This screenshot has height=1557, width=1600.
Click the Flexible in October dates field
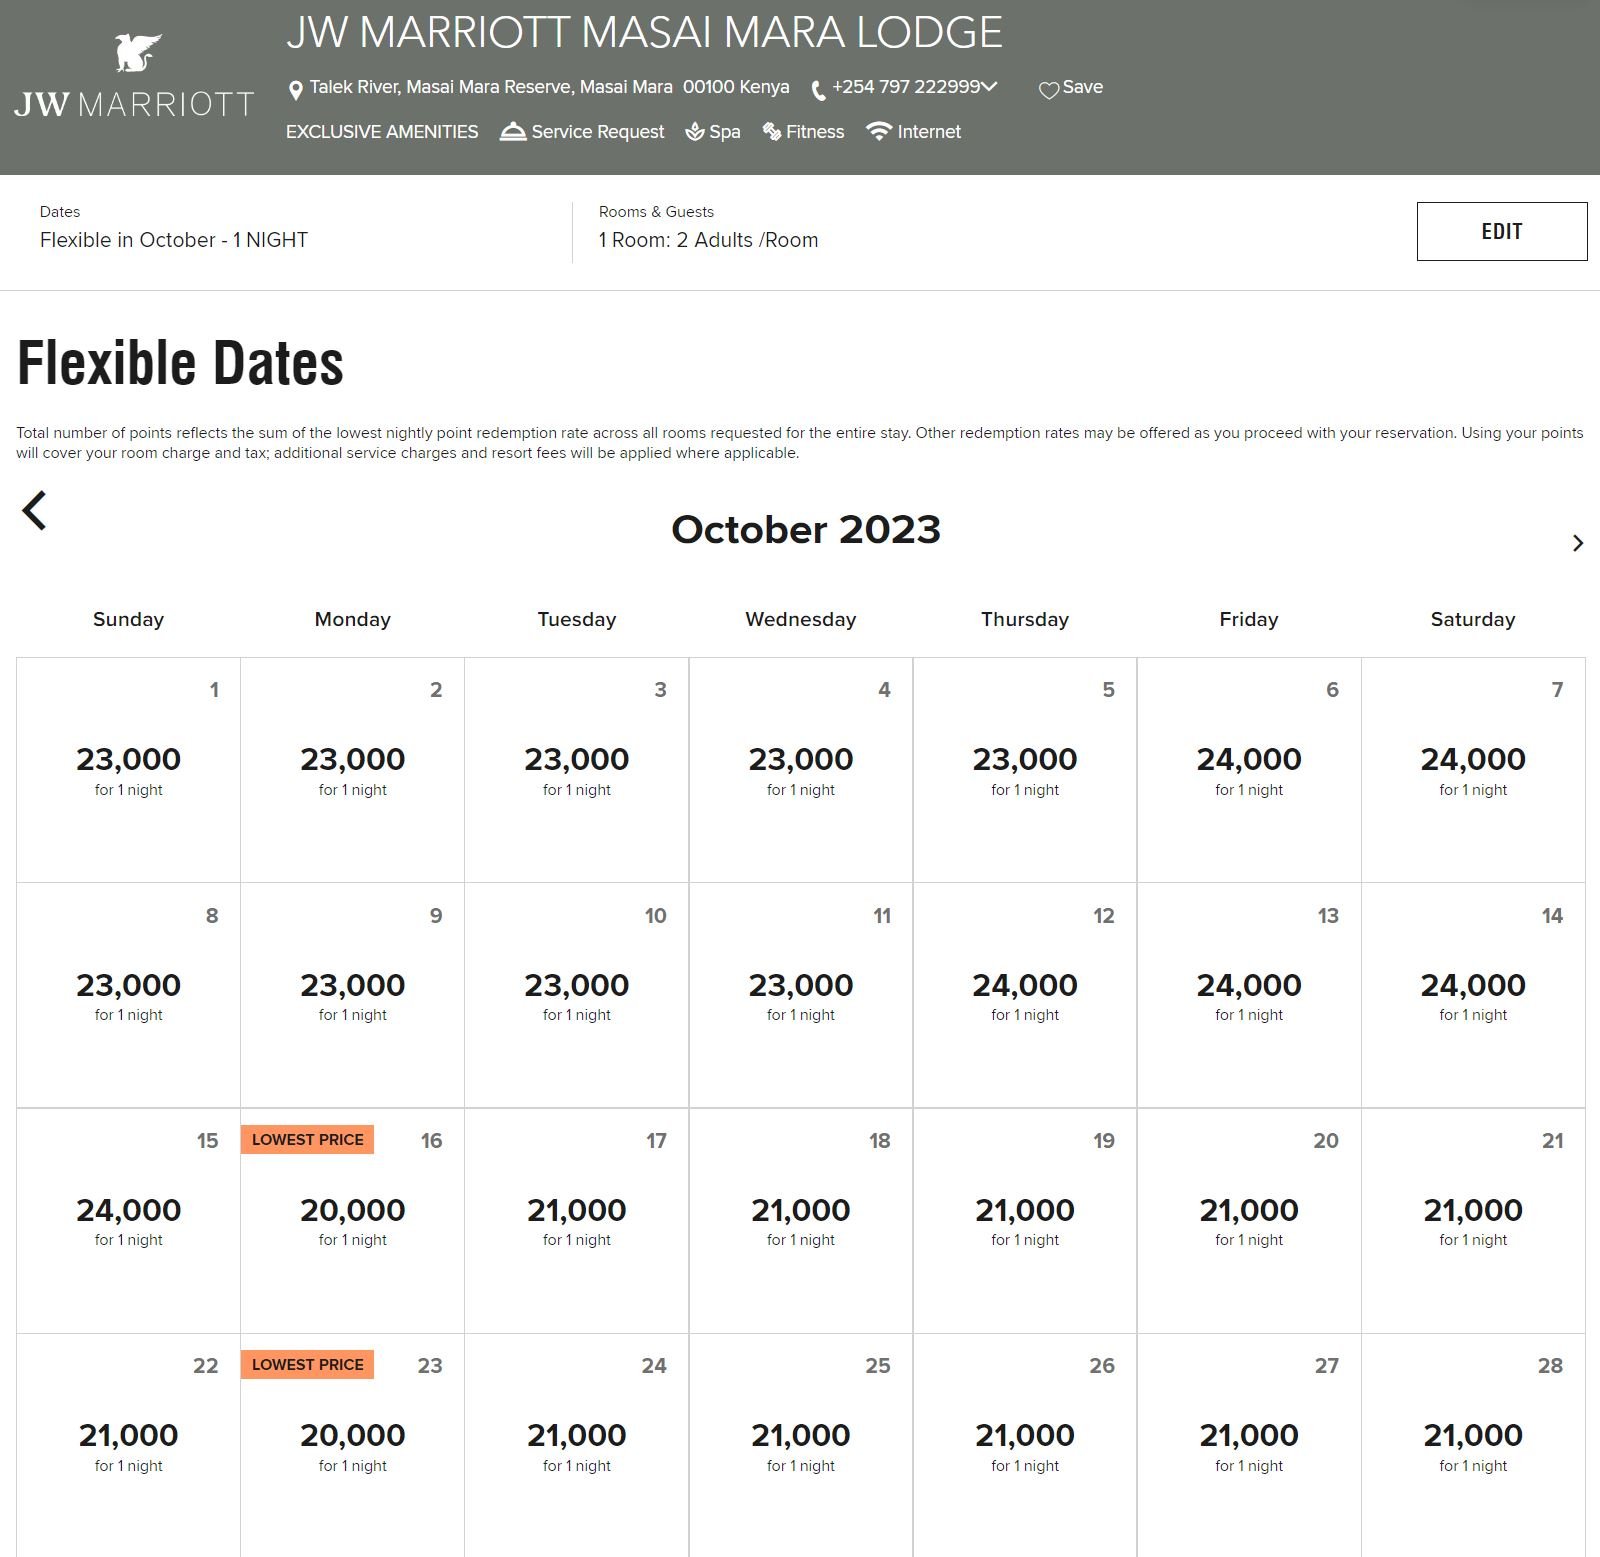coord(174,240)
